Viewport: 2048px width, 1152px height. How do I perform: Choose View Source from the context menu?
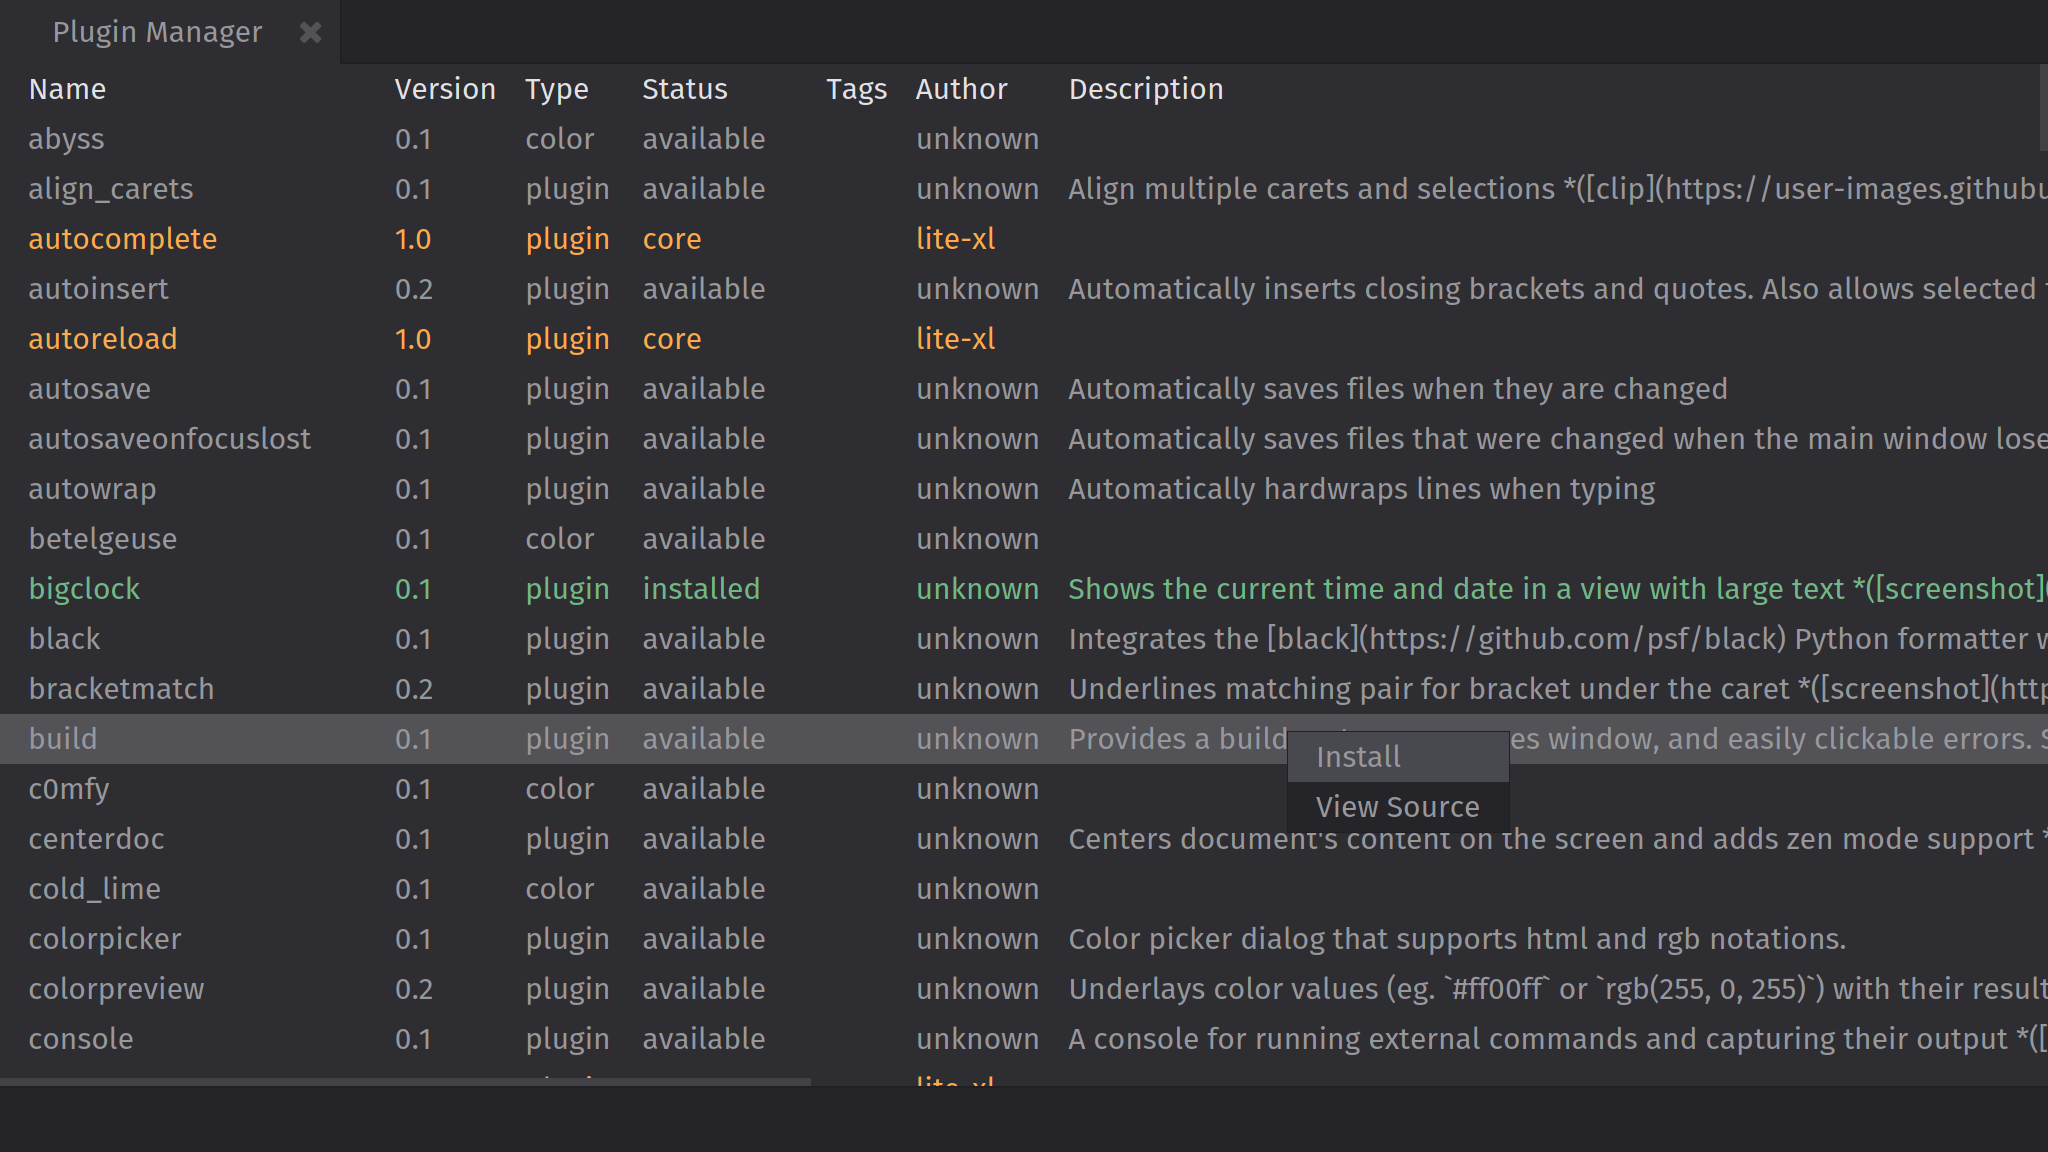1397,807
